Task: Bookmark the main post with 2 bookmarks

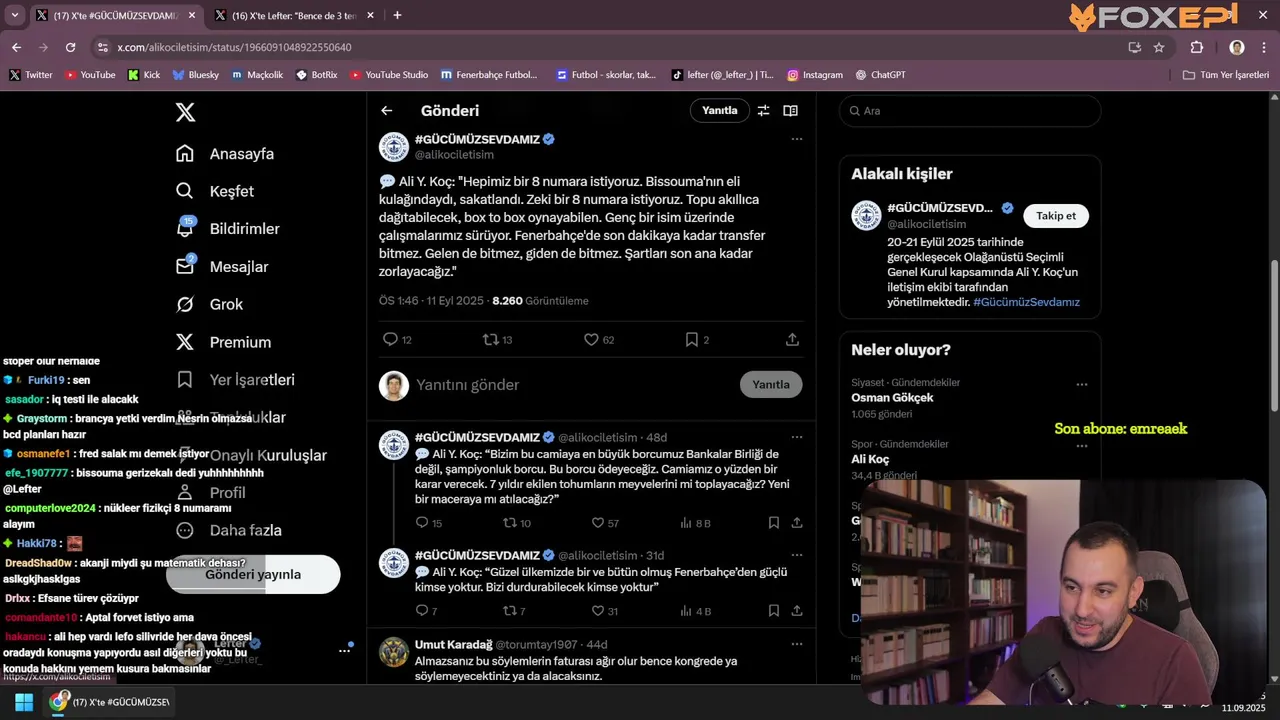Action: (697, 340)
